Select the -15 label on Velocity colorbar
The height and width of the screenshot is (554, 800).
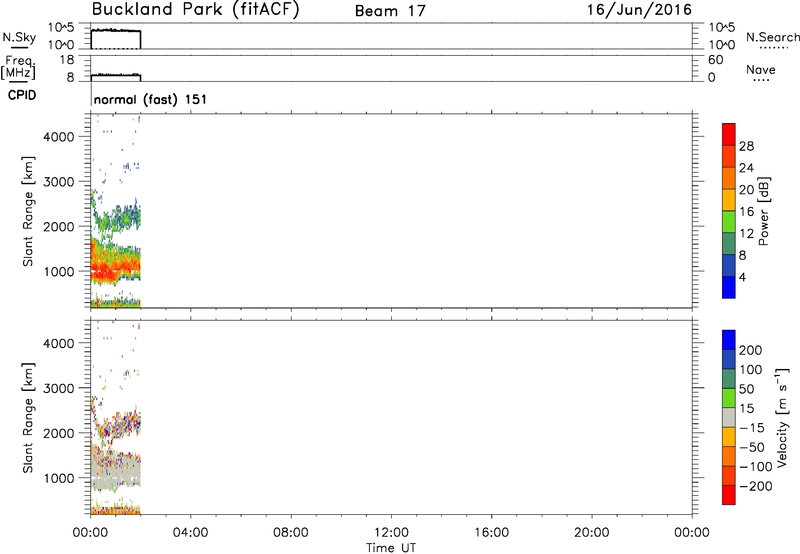tap(752, 428)
